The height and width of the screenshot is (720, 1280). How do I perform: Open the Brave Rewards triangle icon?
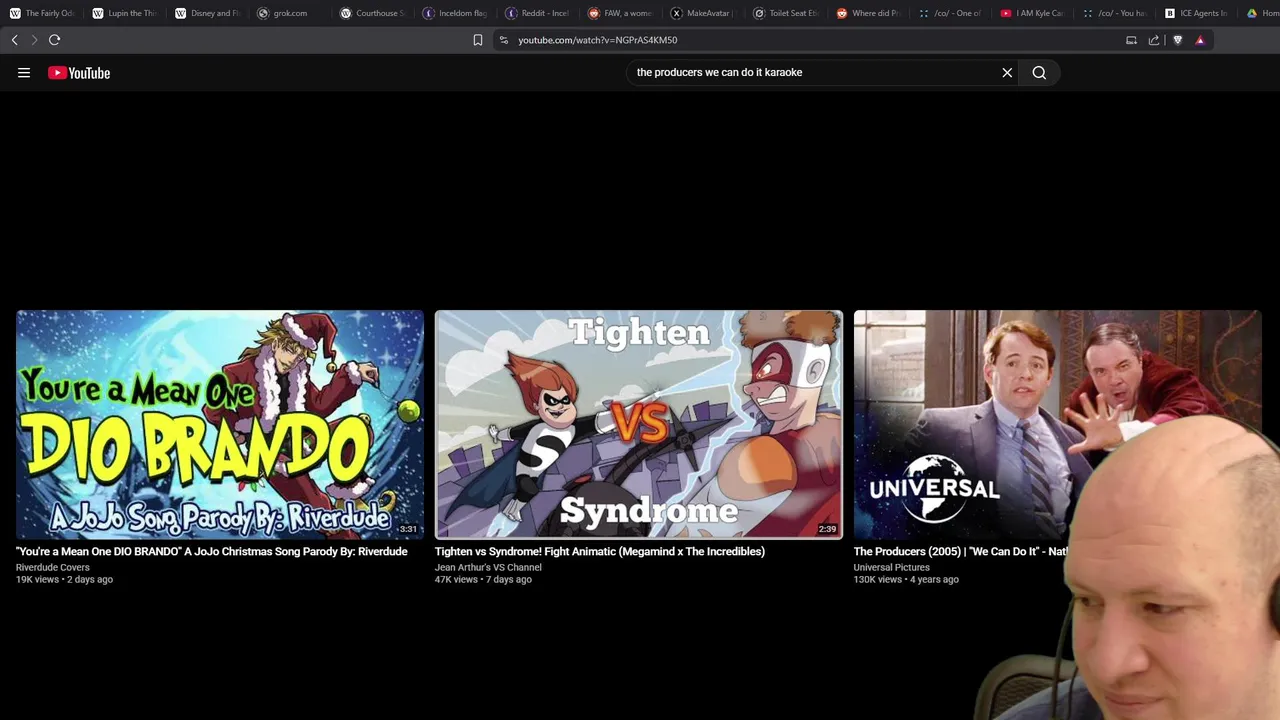point(1200,40)
